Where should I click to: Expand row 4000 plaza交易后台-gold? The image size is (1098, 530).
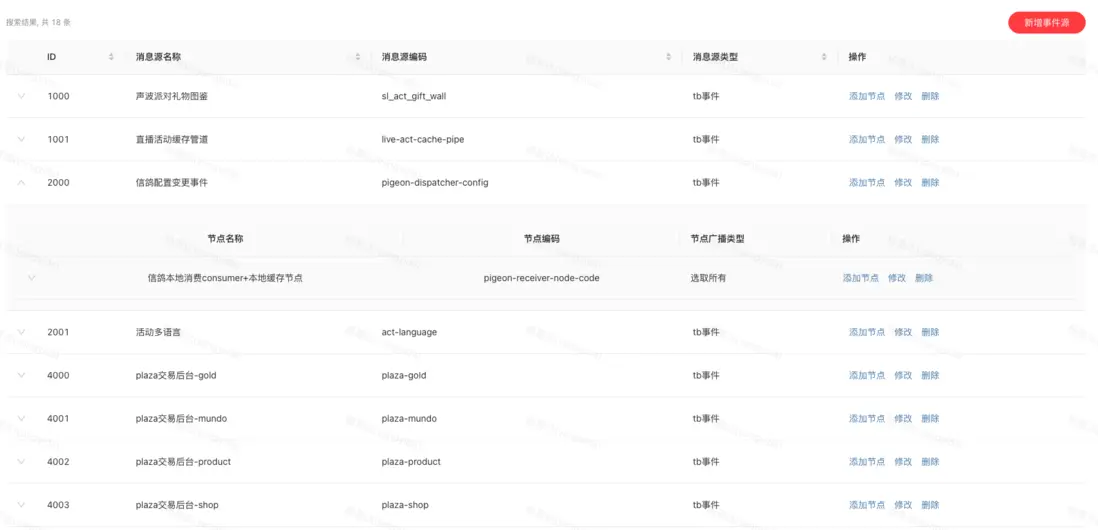pyautogui.click(x=21, y=375)
